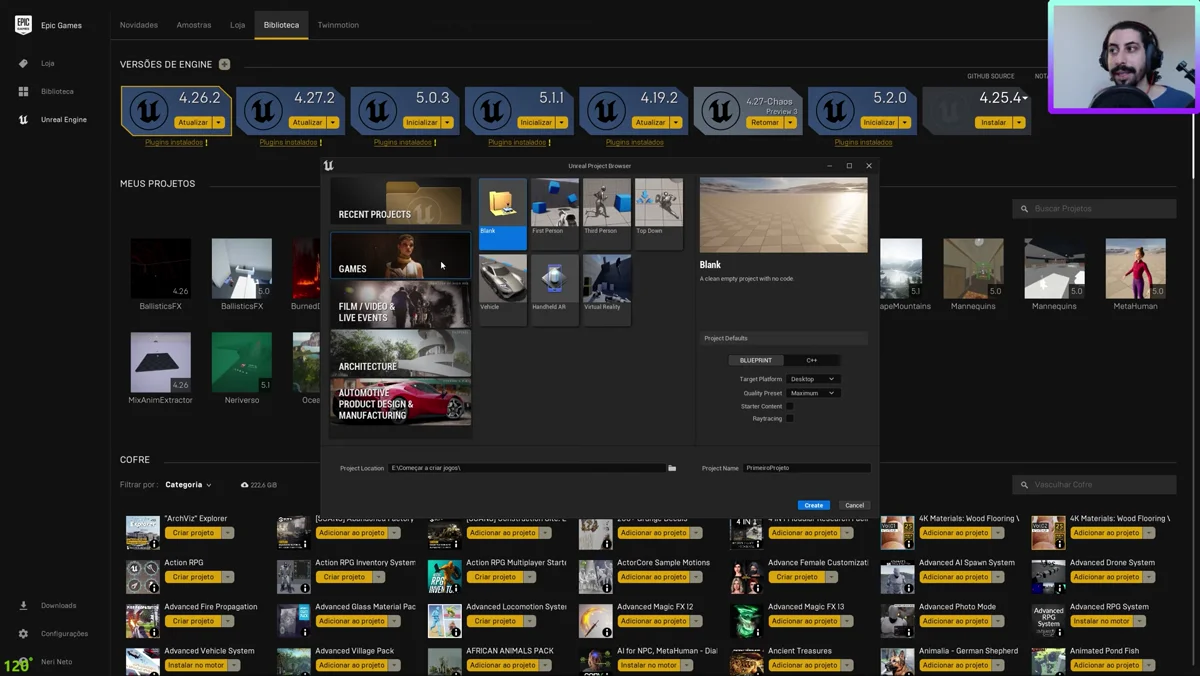This screenshot has height=676, width=1200.
Task: Add a new engine version with plus icon
Action: (x=224, y=64)
